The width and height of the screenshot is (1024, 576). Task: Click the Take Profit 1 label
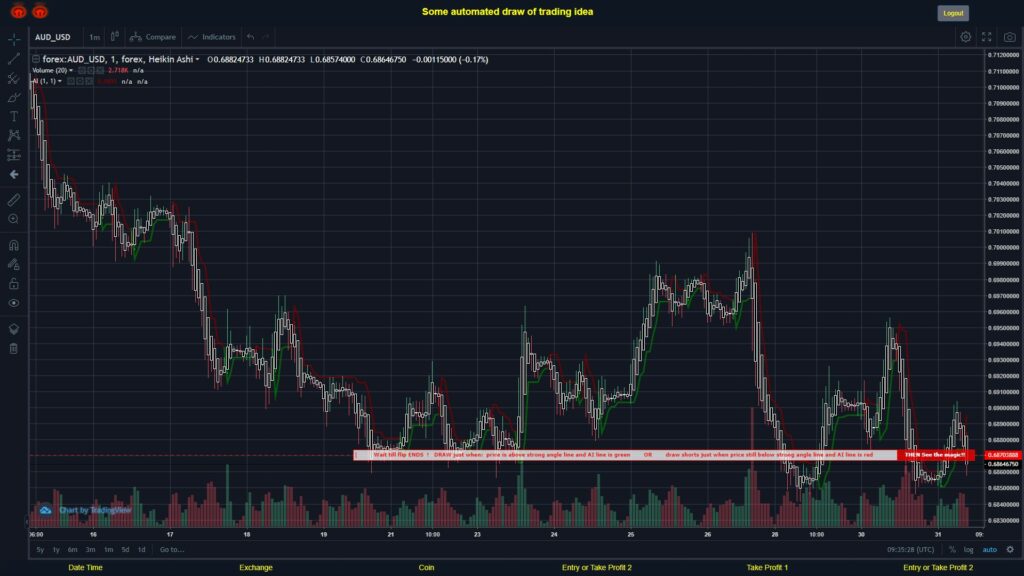click(767, 568)
